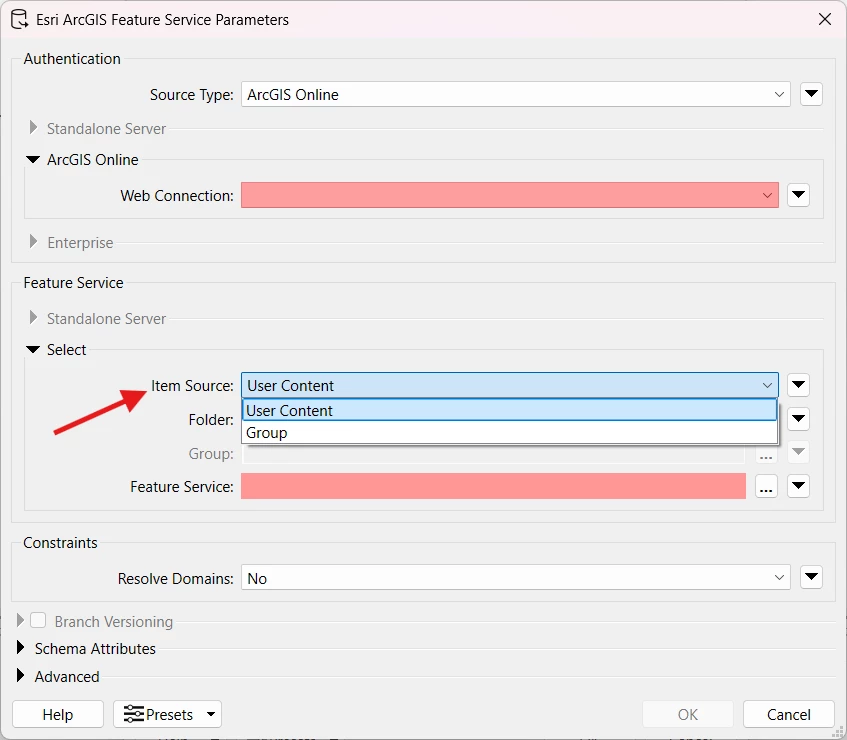Viewport: 847px width, 740px height.
Task: Collapse the ArcGIS Online section
Action: 33,160
